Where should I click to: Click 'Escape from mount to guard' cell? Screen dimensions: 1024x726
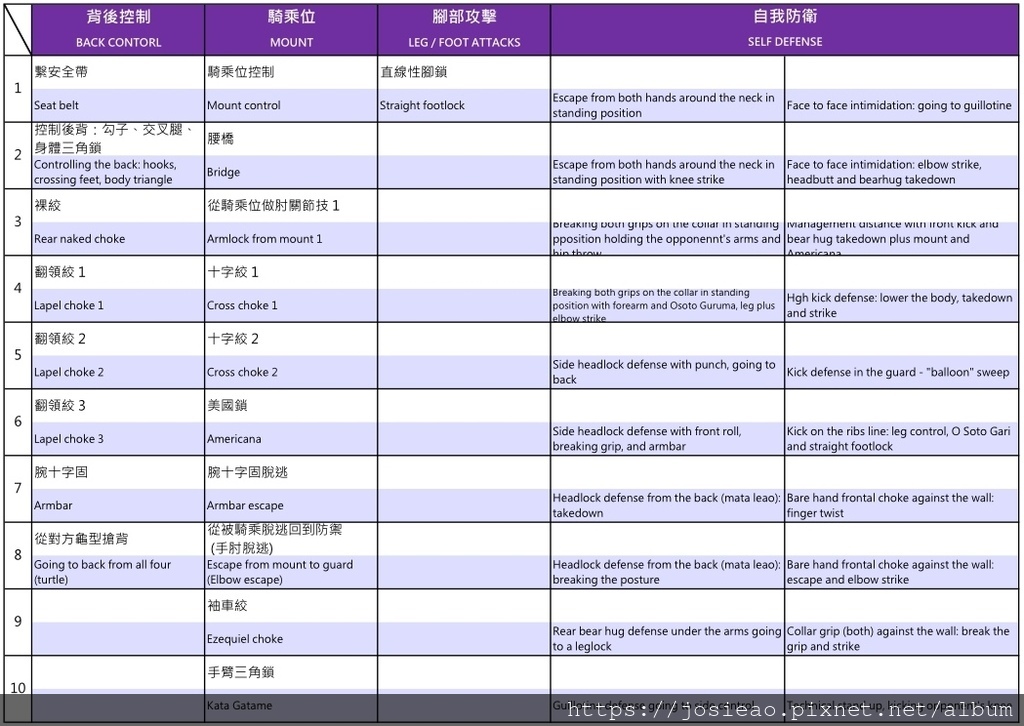[x=291, y=572]
